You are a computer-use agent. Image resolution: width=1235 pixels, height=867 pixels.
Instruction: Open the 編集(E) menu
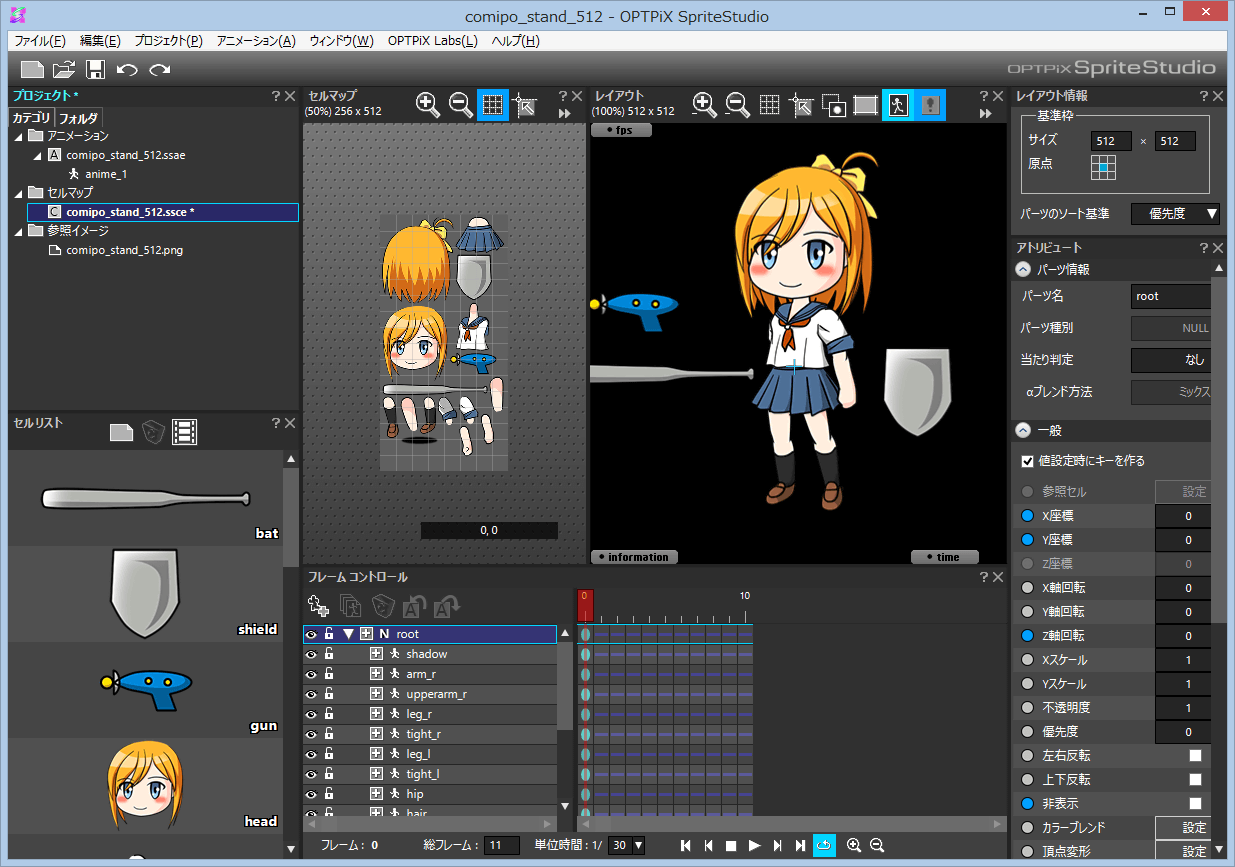click(100, 41)
